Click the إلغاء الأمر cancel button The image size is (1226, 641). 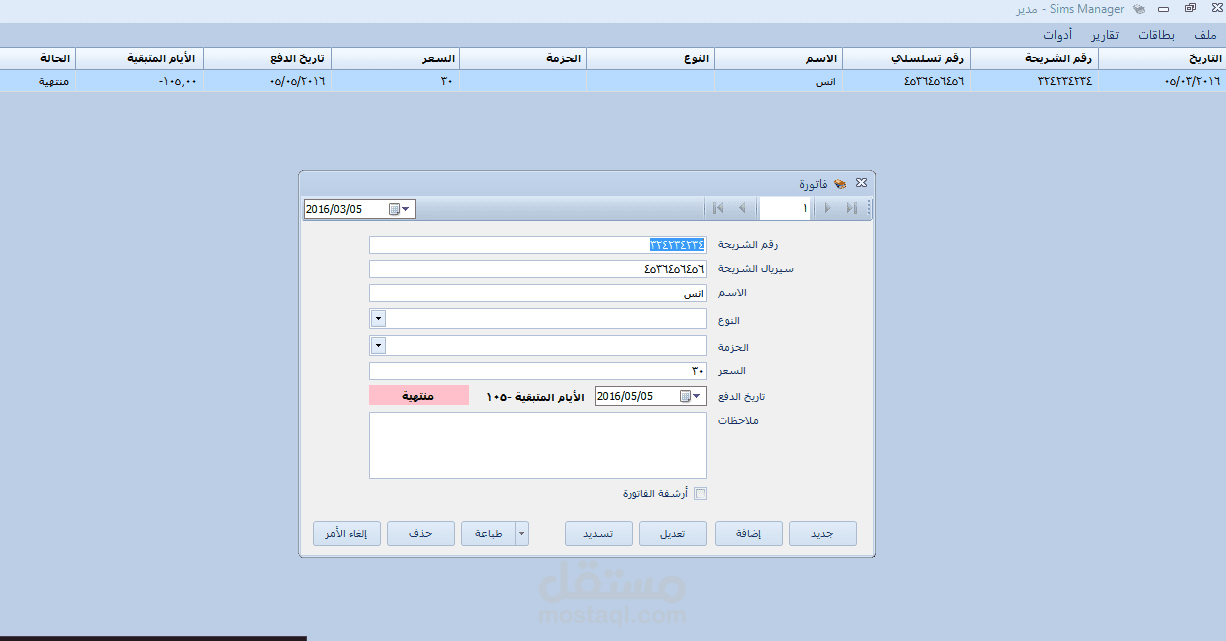pyautogui.click(x=346, y=533)
